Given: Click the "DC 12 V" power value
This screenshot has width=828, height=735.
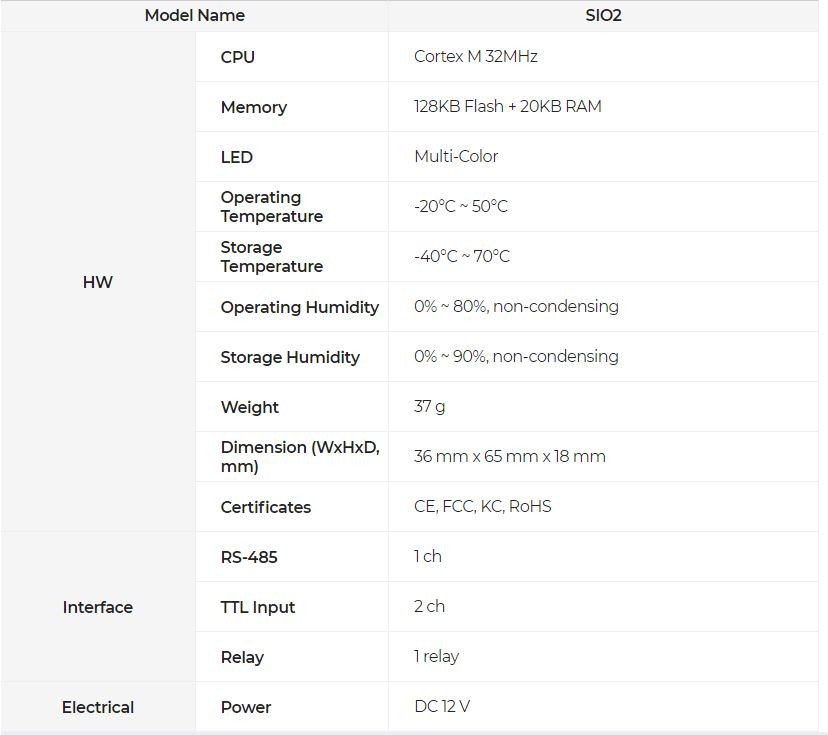Looking at the screenshot, I should [442, 706].
